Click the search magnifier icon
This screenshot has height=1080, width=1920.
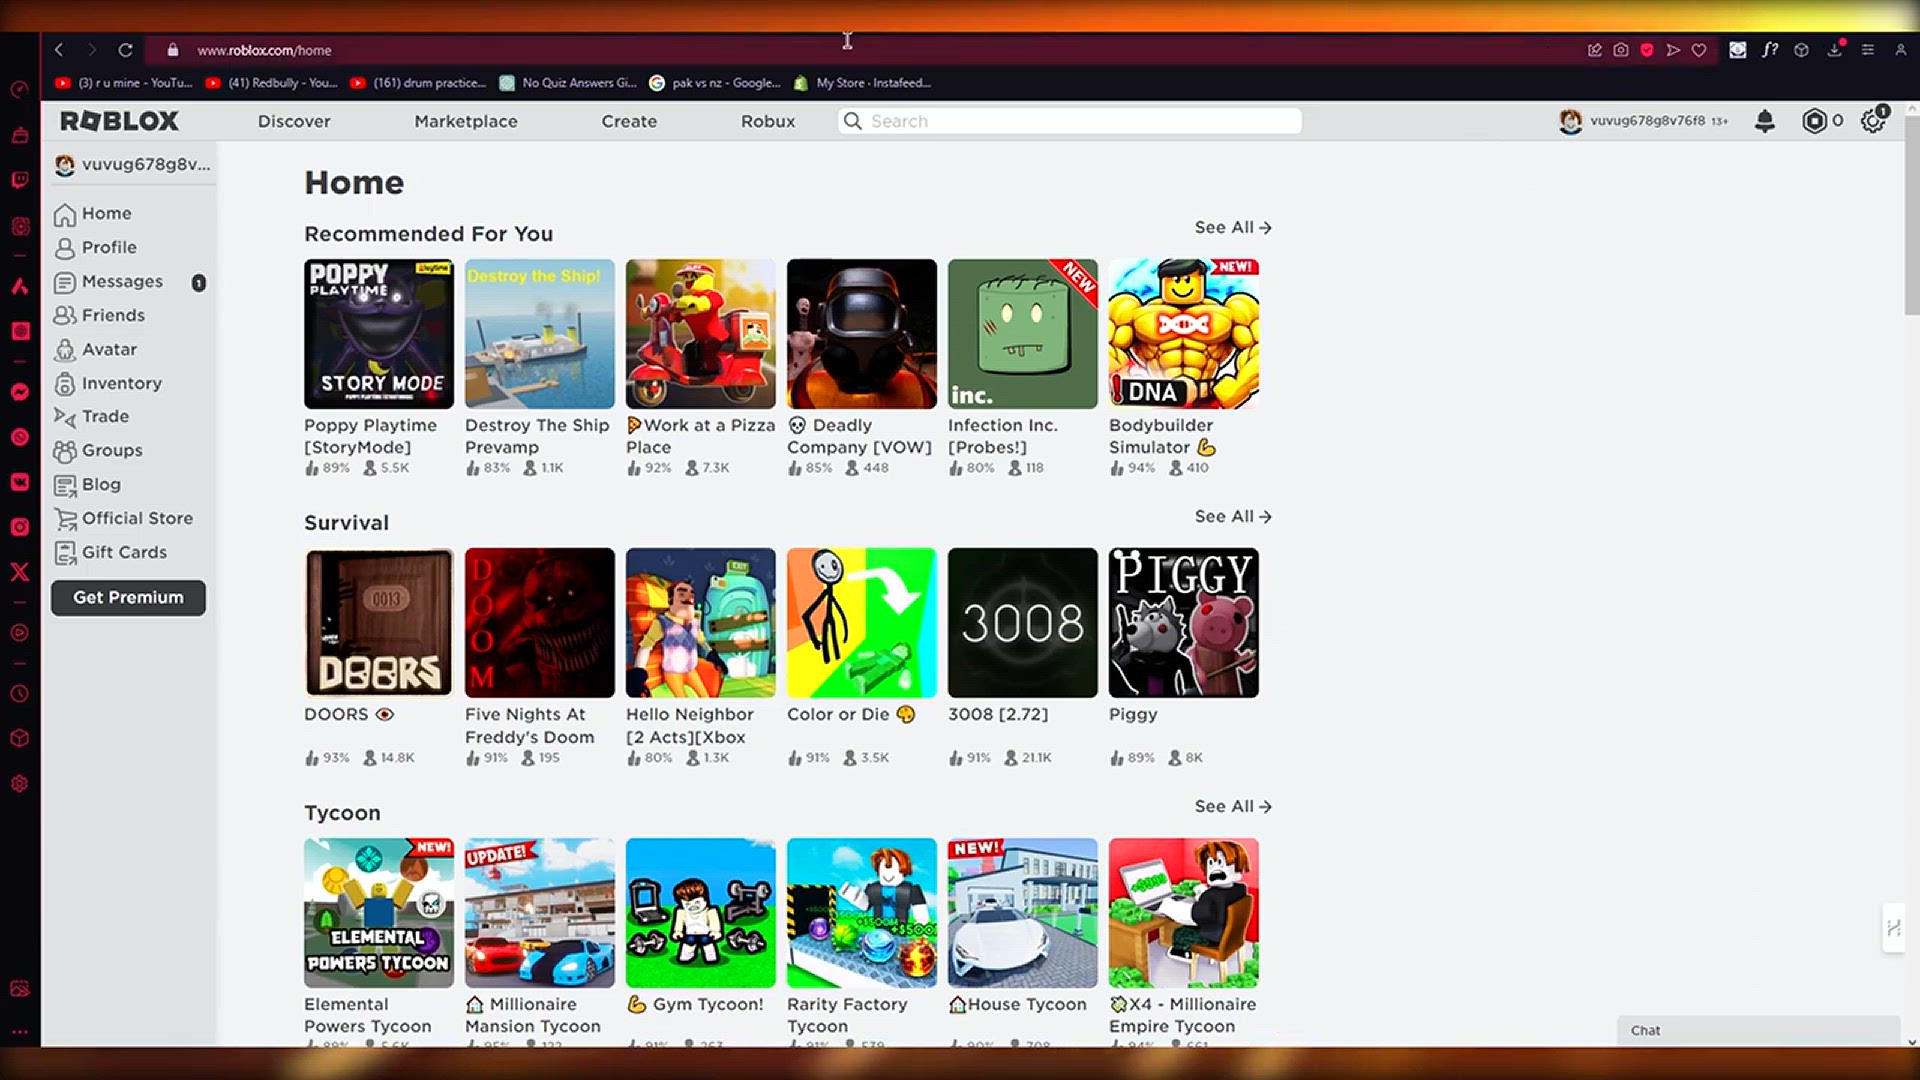pyautogui.click(x=853, y=121)
